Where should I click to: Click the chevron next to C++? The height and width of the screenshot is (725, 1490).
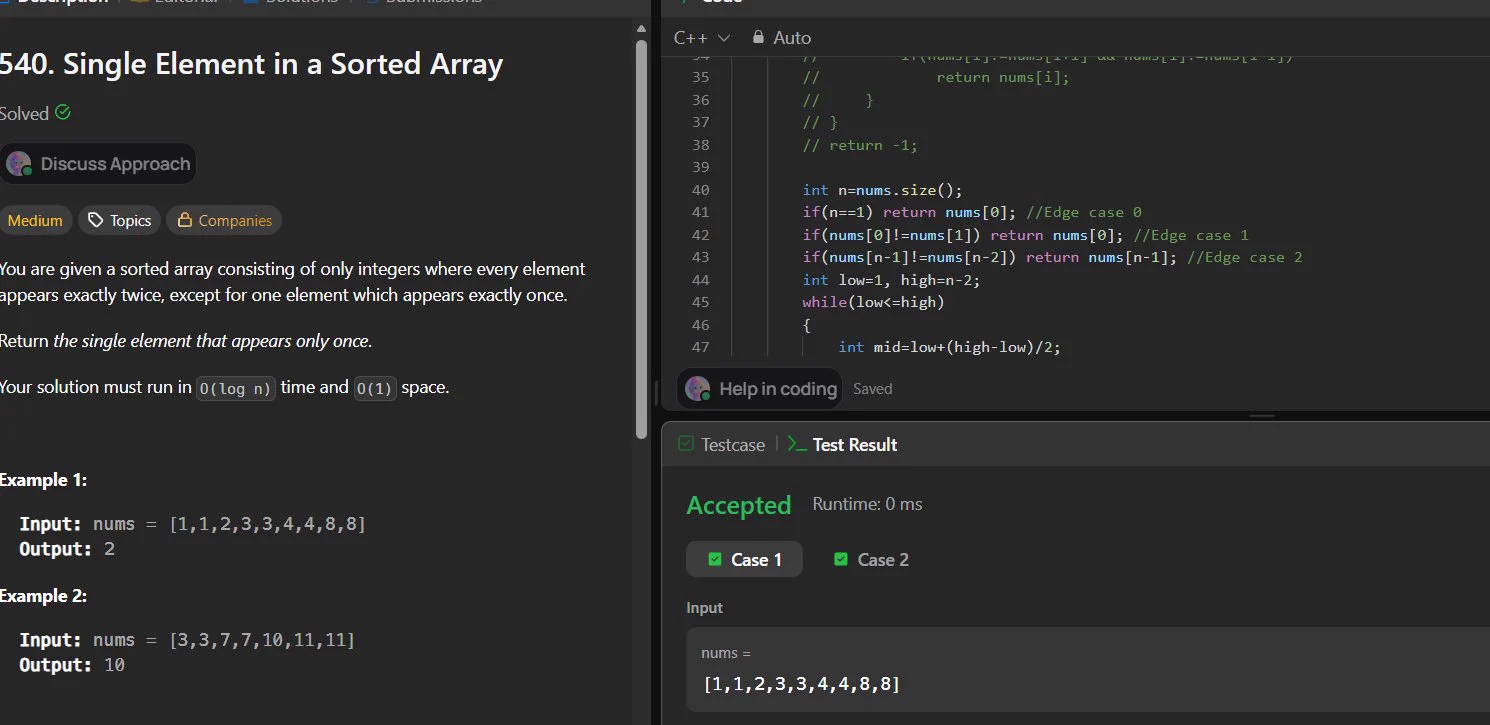tap(724, 37)
